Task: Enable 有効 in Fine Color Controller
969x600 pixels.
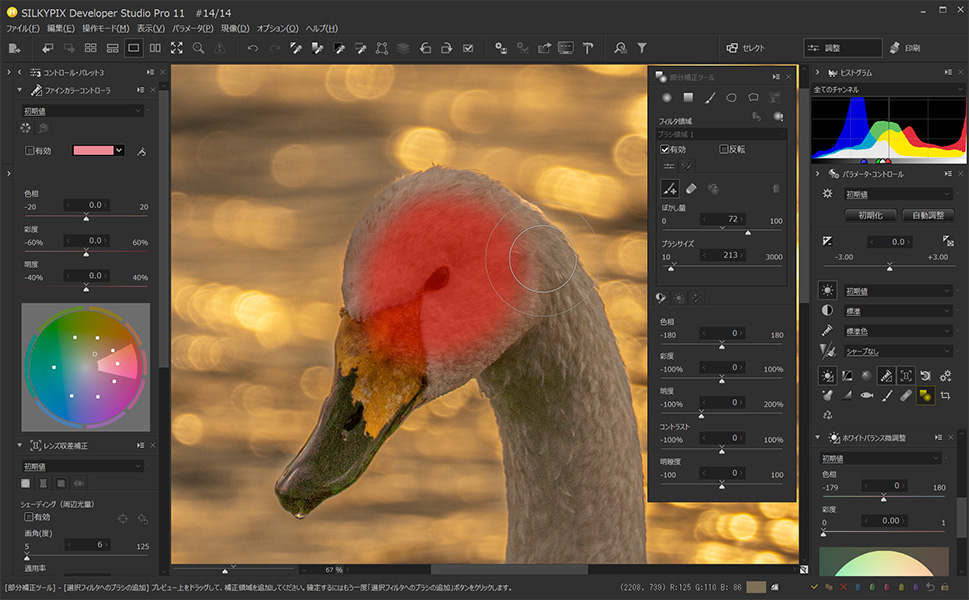Action: coord(29,151)
